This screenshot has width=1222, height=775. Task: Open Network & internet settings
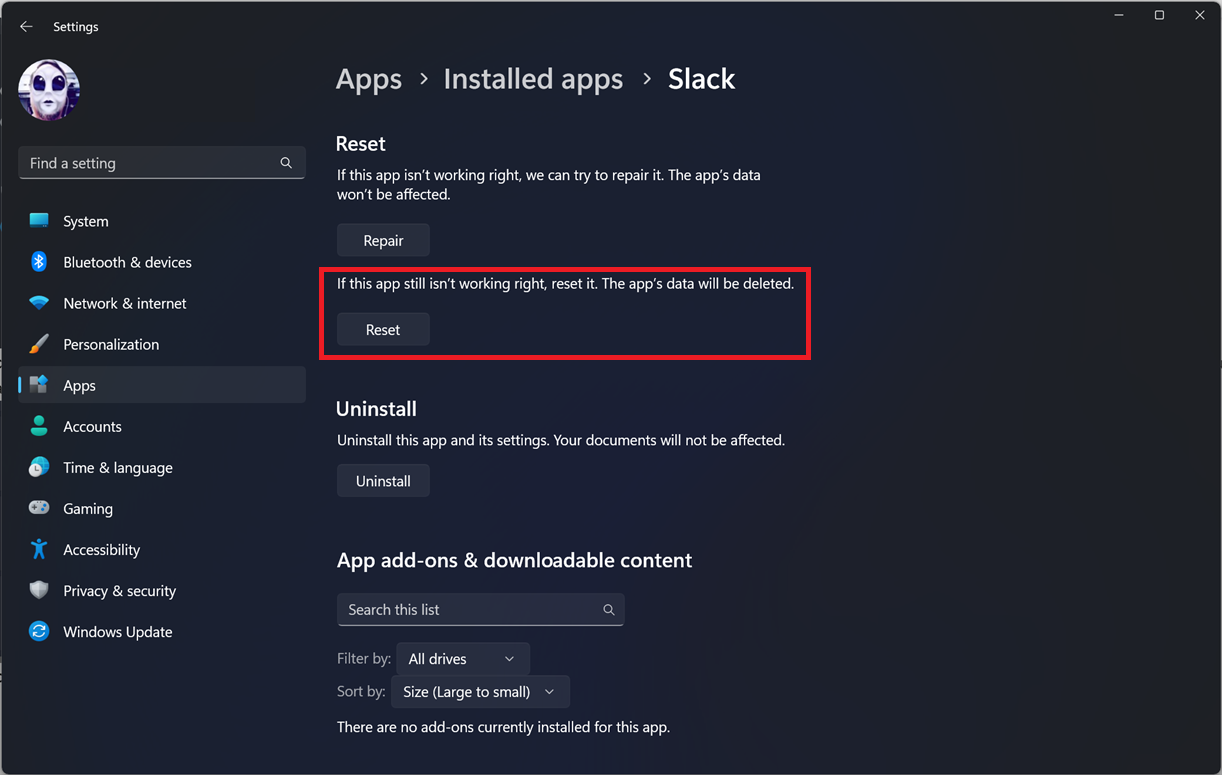pos(125,303)
